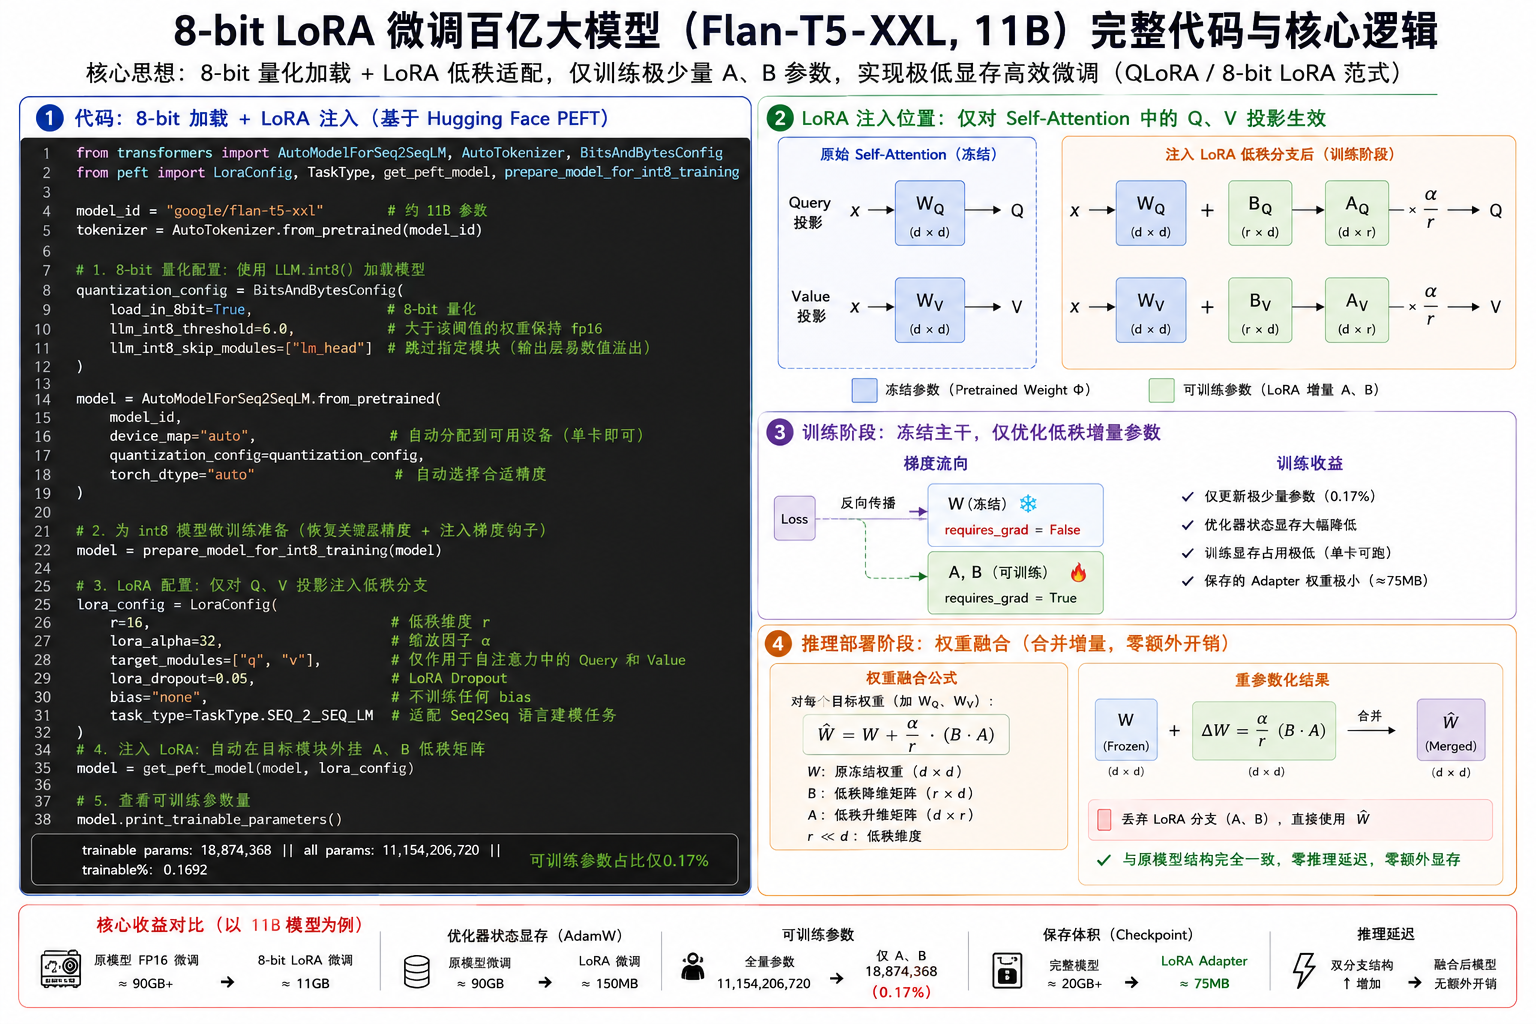
Task: Click the green AV (d × r) box
Action: point(1357,310)
